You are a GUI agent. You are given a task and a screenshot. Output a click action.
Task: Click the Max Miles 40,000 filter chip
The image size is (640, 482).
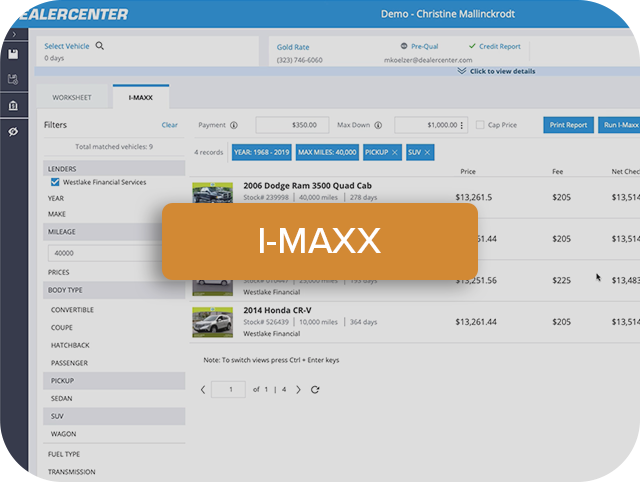(x=327, y=152)
